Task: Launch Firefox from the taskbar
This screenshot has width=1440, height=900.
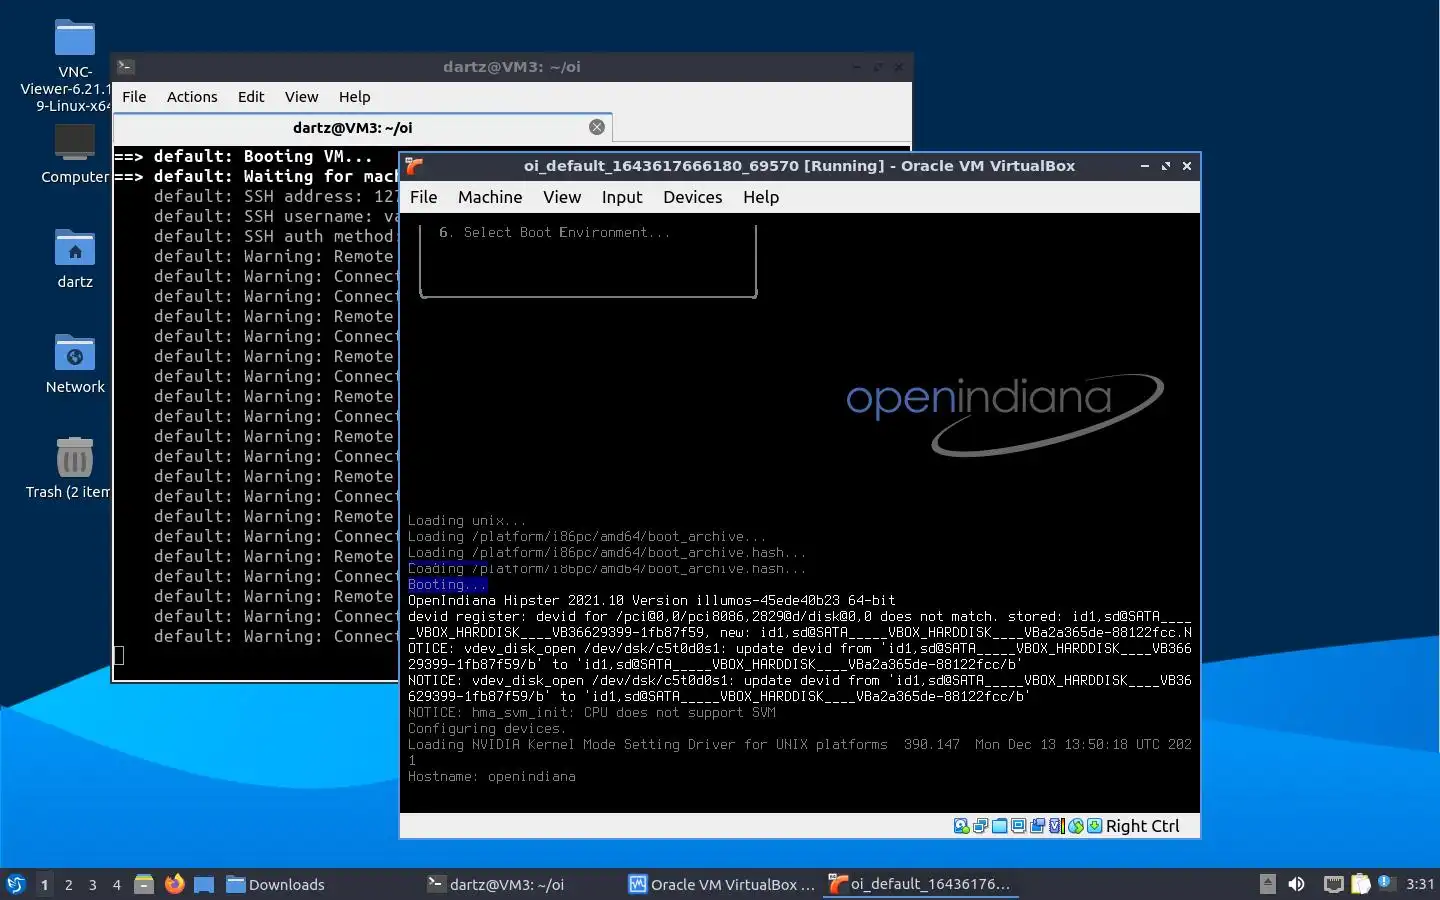Action: pyautogui.click(x=174, y=884)
